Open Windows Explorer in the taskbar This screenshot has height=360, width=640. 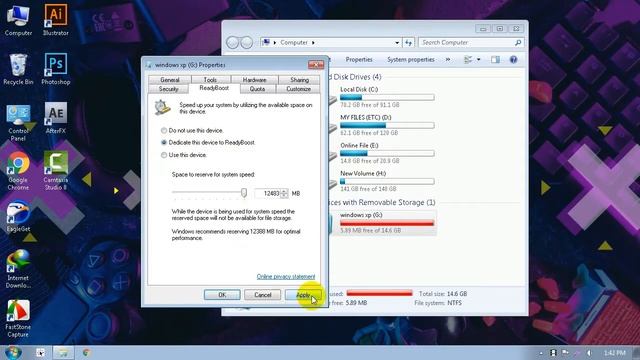click(63, 353)
